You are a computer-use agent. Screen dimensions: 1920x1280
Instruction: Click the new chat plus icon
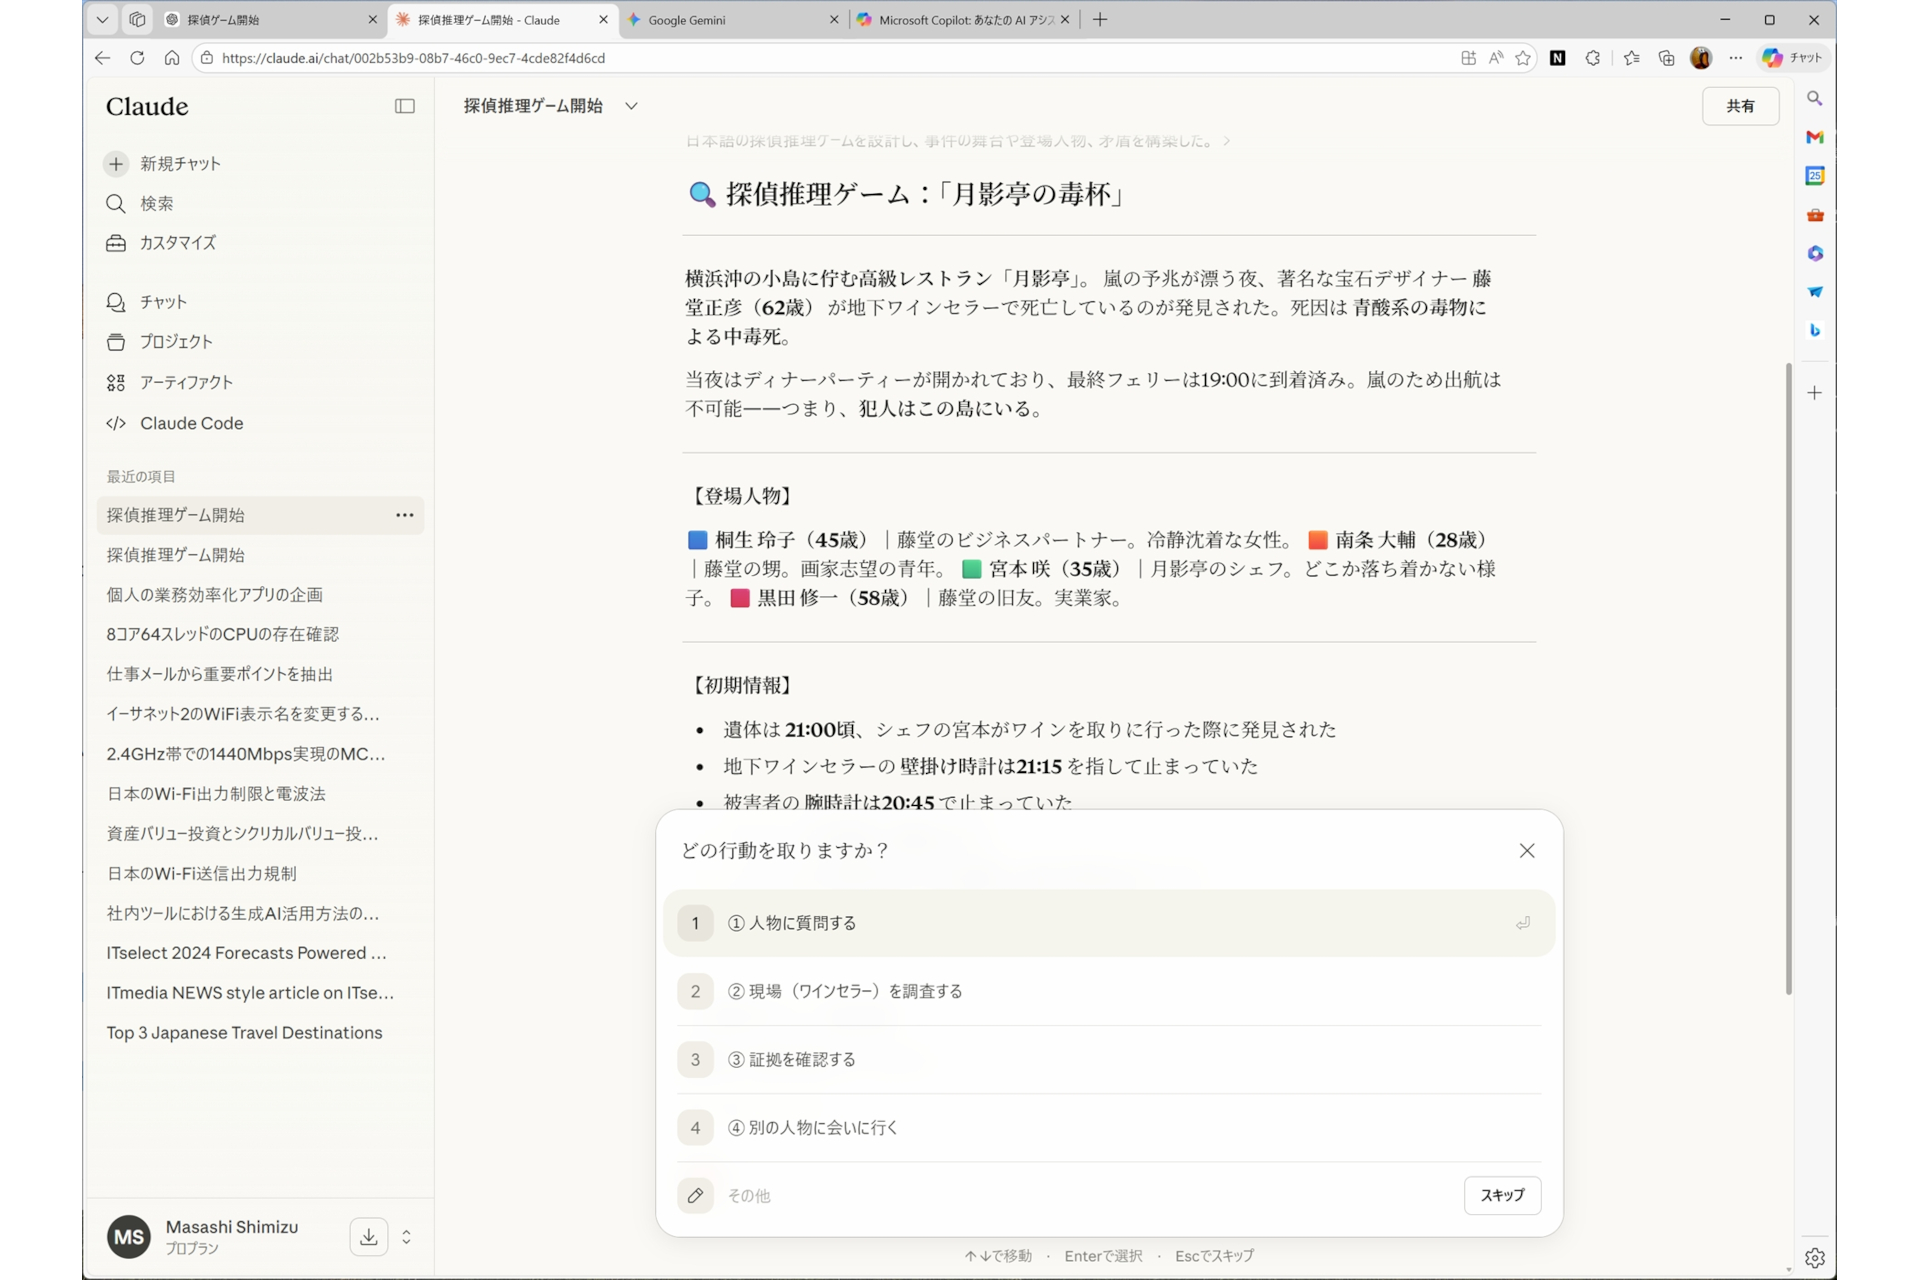[x=116, y=163]
